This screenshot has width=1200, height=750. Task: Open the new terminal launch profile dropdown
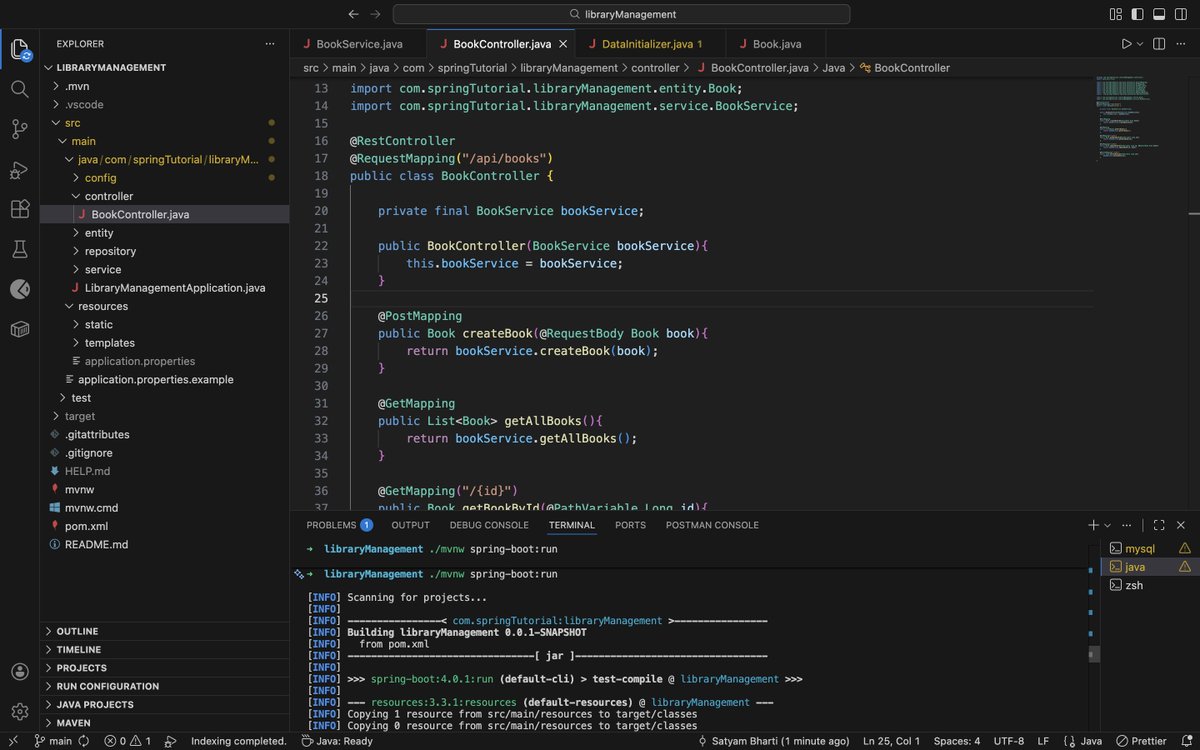[x=1107, y=525]
